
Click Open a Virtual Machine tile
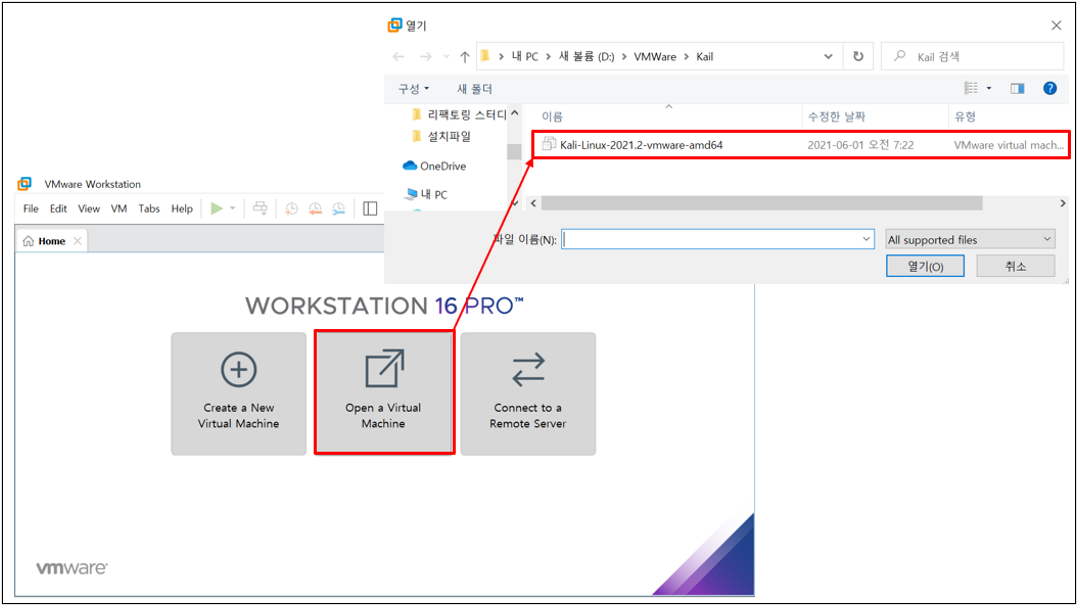(384, 394)
